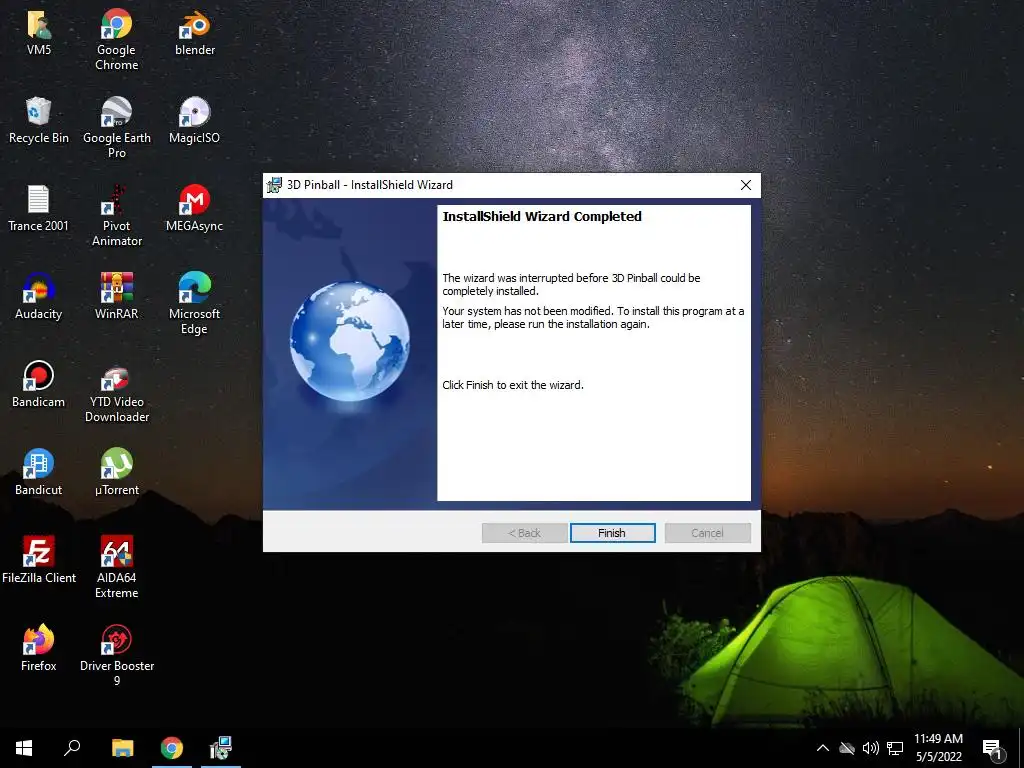
Task: Click the installer icon in the wizard title bar
Action: (x=274, y=185)
